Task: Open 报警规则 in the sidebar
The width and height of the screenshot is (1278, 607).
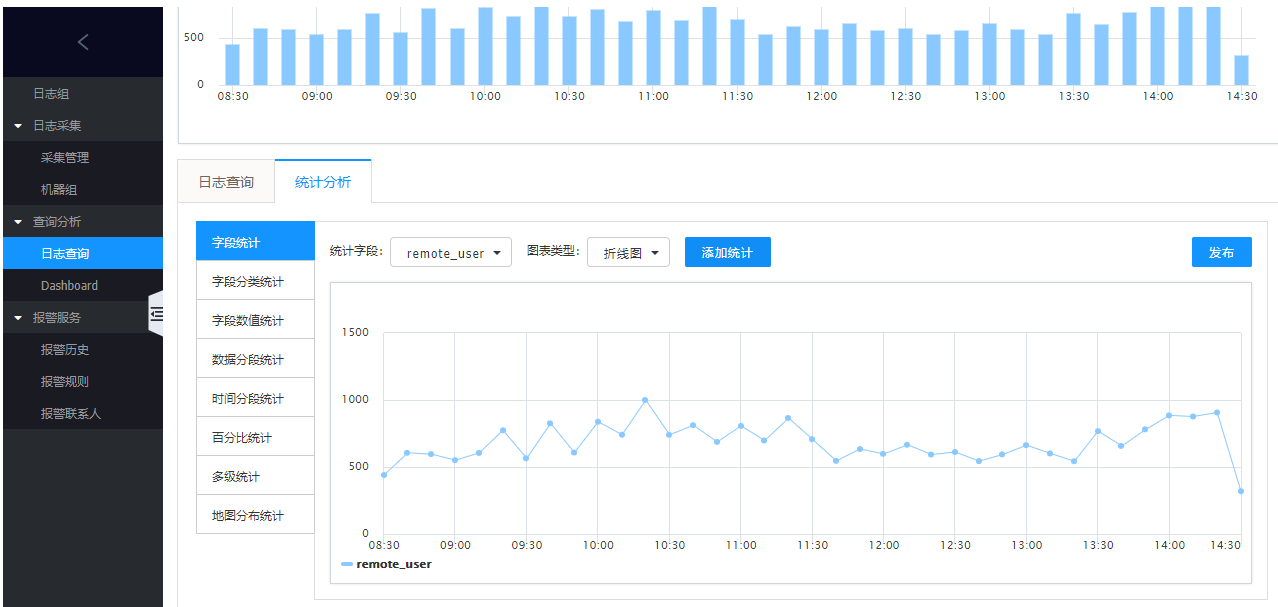Action: [65, 382]
